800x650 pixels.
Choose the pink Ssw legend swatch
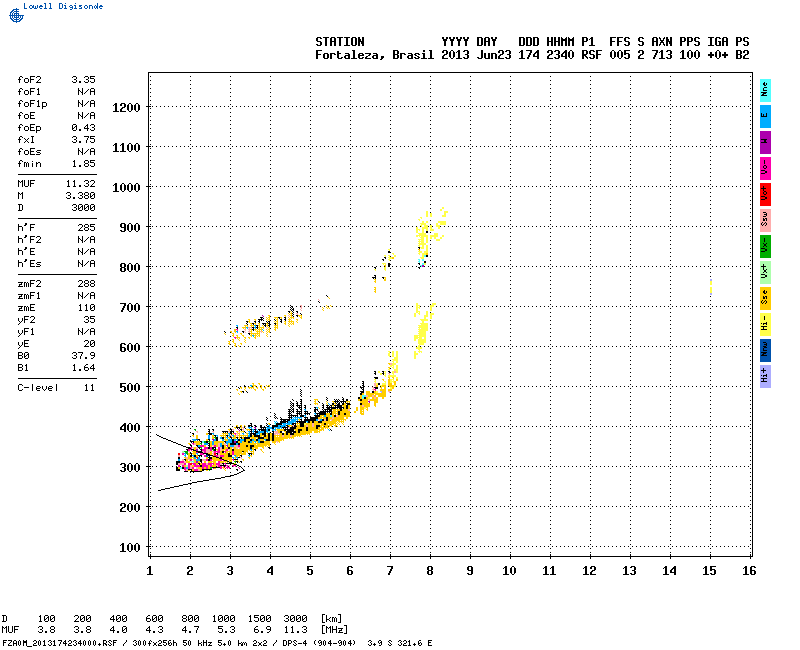(x=765, y=220)
